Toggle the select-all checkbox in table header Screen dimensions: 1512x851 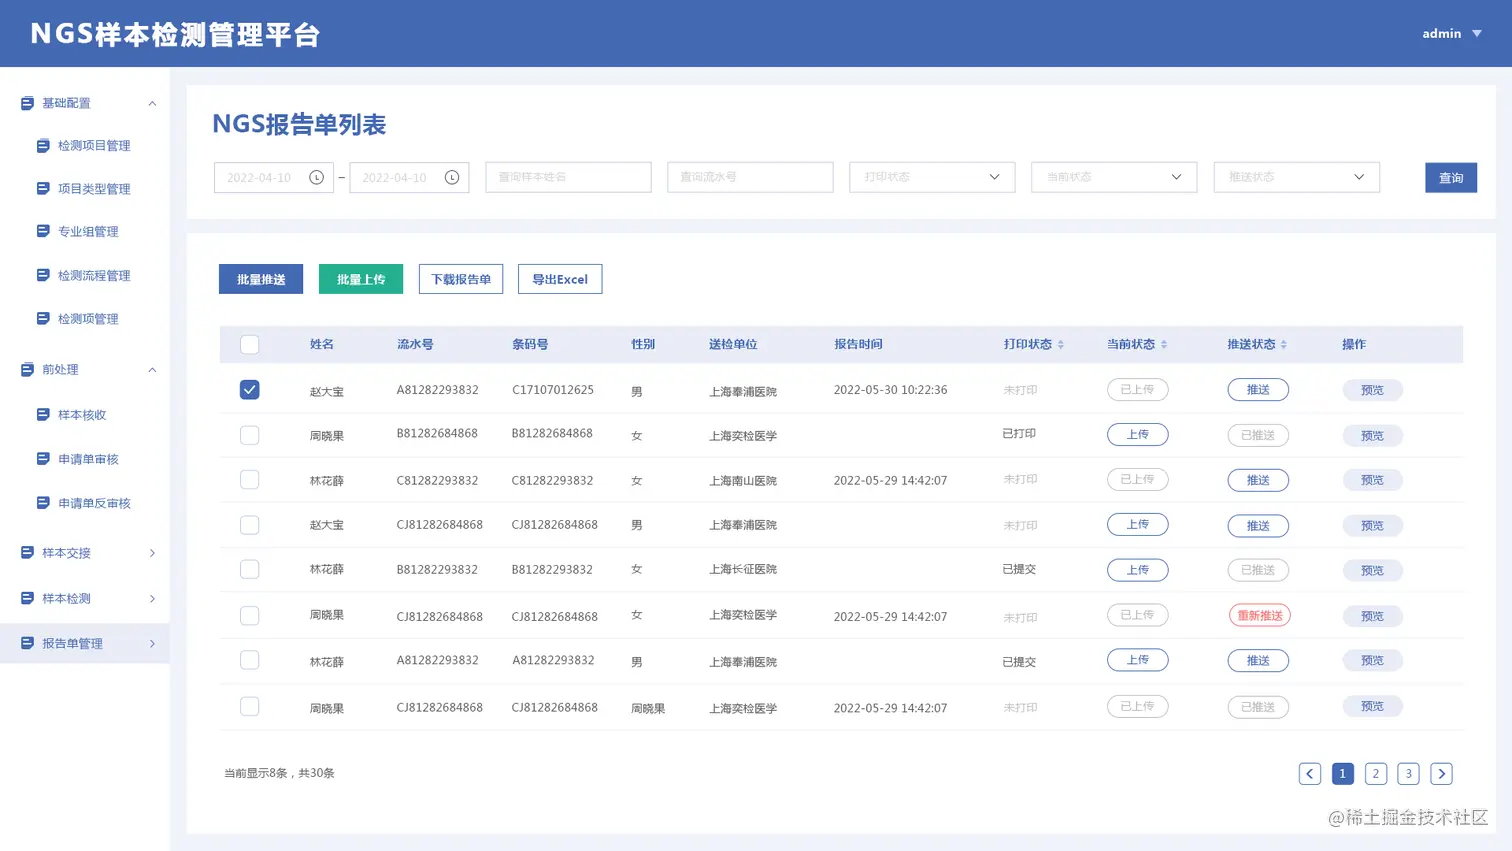click(250, 344)
